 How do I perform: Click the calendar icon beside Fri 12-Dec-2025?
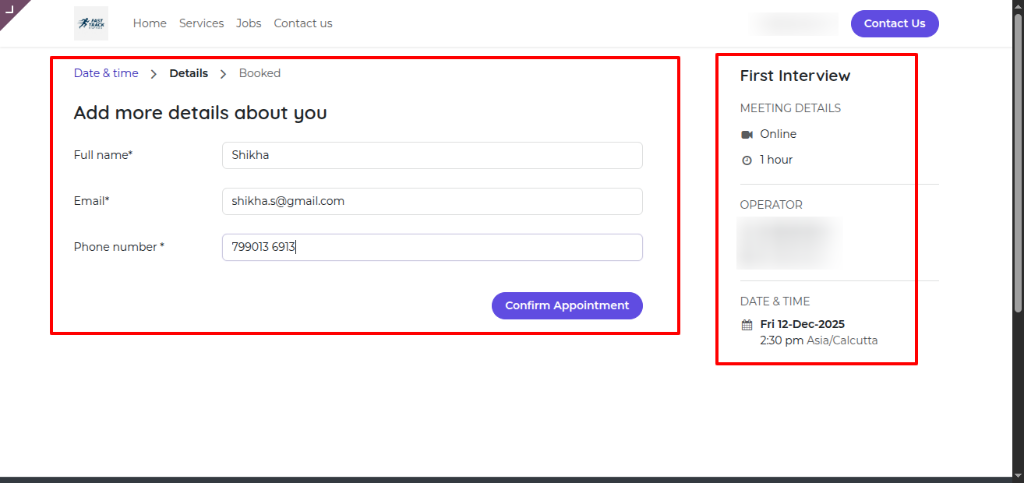coord(746,325)
